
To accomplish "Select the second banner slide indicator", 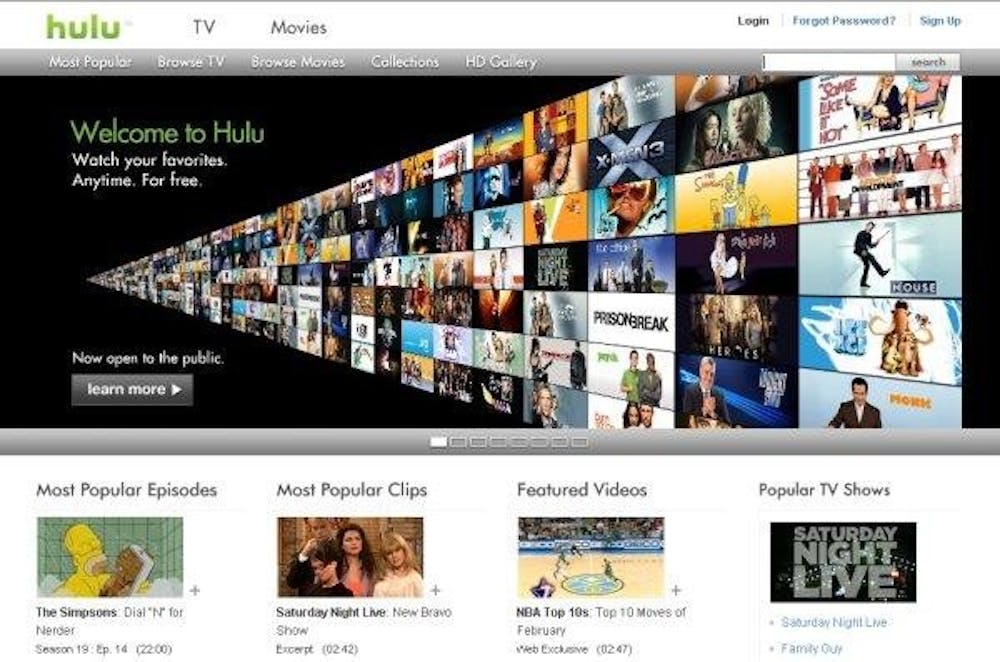I will click(x=458, y=442).
